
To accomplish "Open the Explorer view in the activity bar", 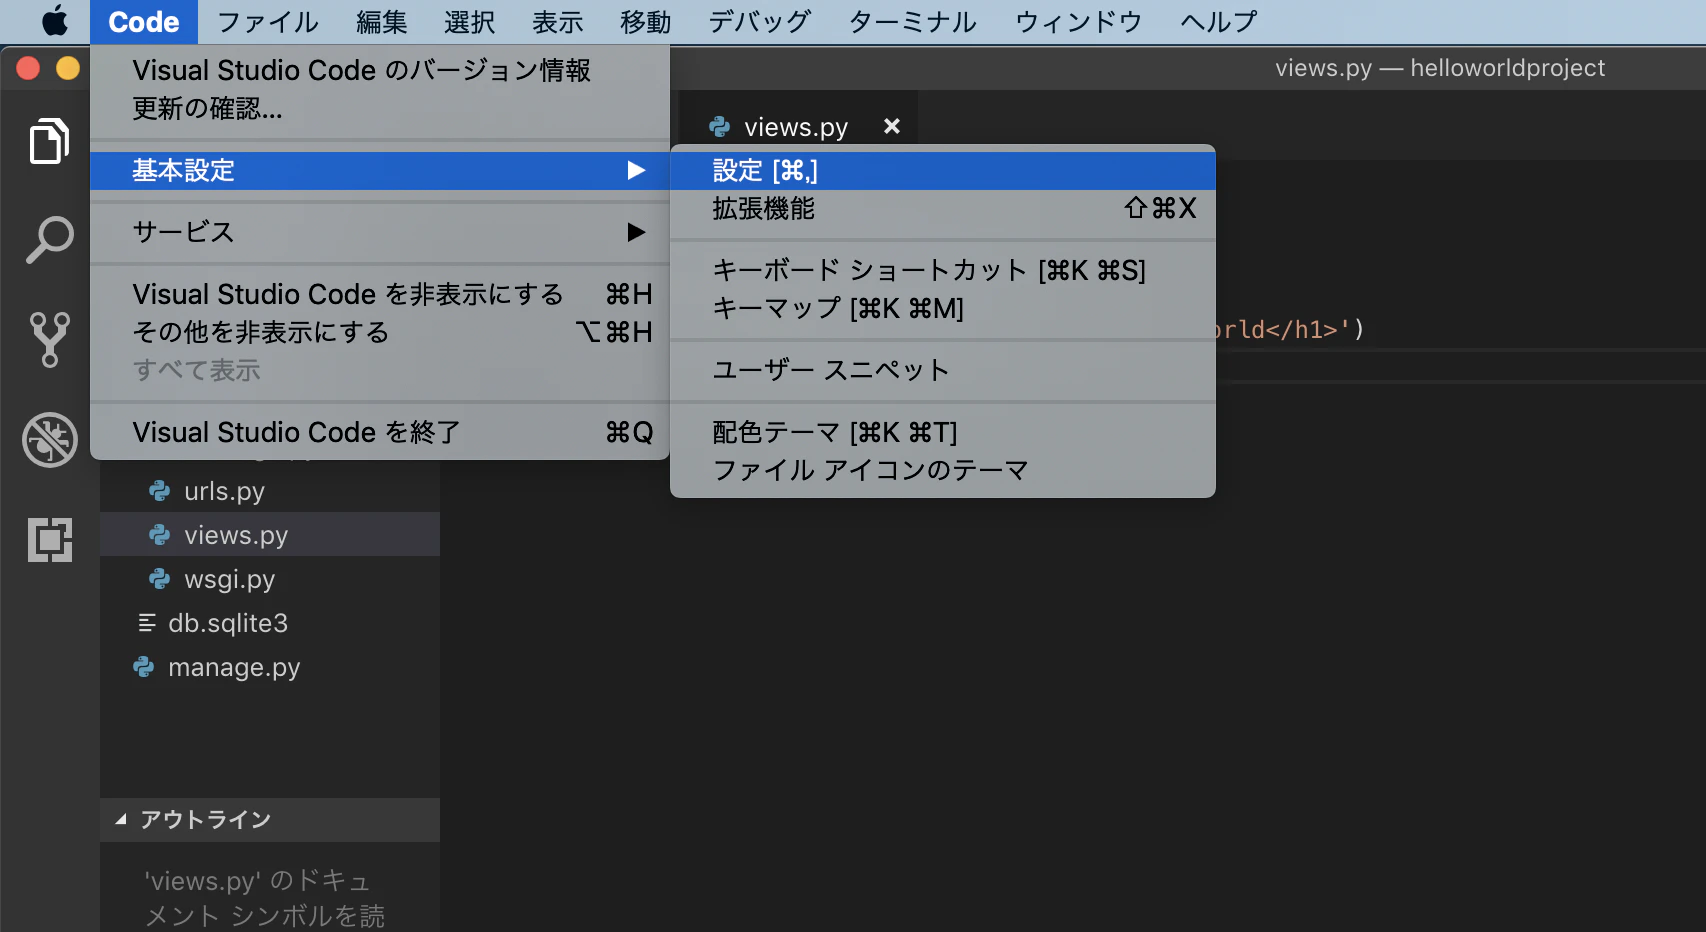I will tap(49, 140).
